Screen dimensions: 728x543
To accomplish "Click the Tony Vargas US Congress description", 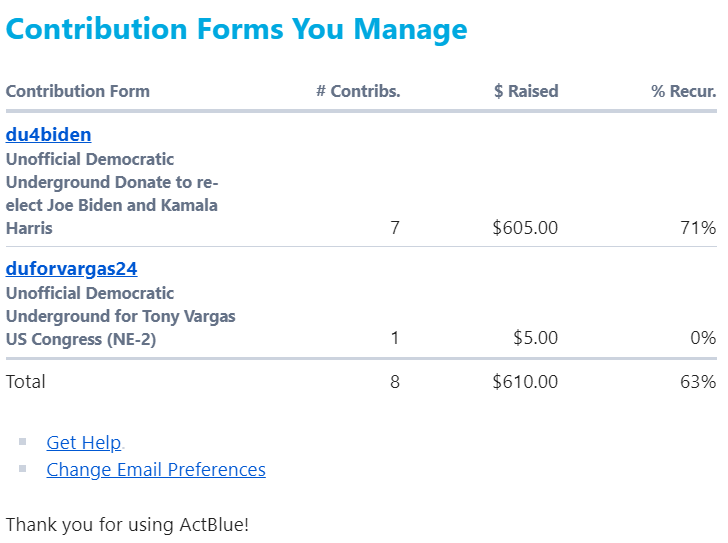I will (120, 316).
